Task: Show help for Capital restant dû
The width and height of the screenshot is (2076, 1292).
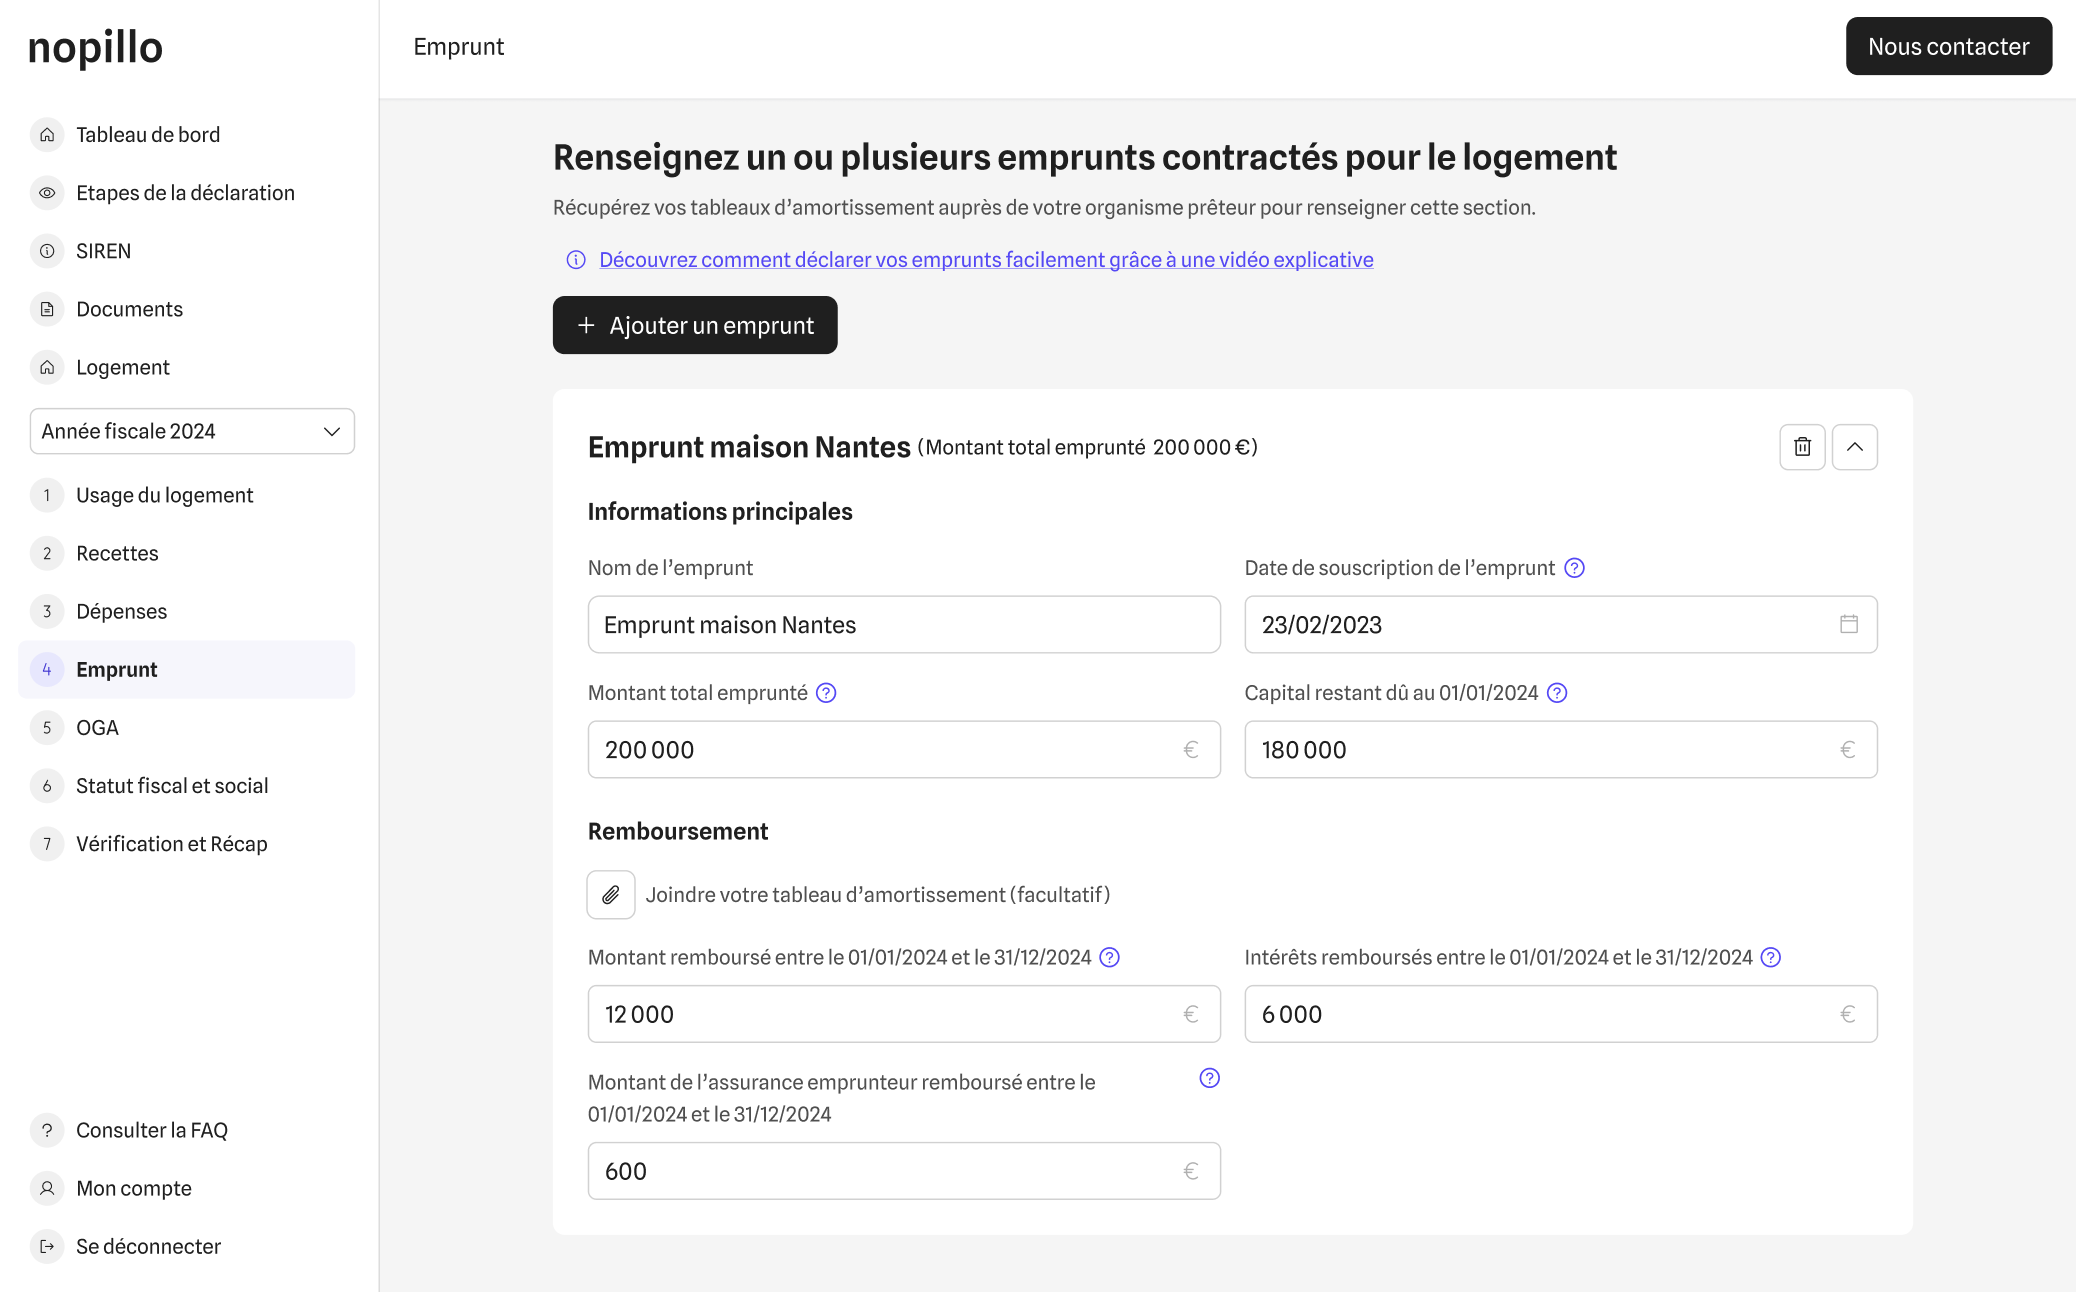Action: click(x=1557, y=693)
